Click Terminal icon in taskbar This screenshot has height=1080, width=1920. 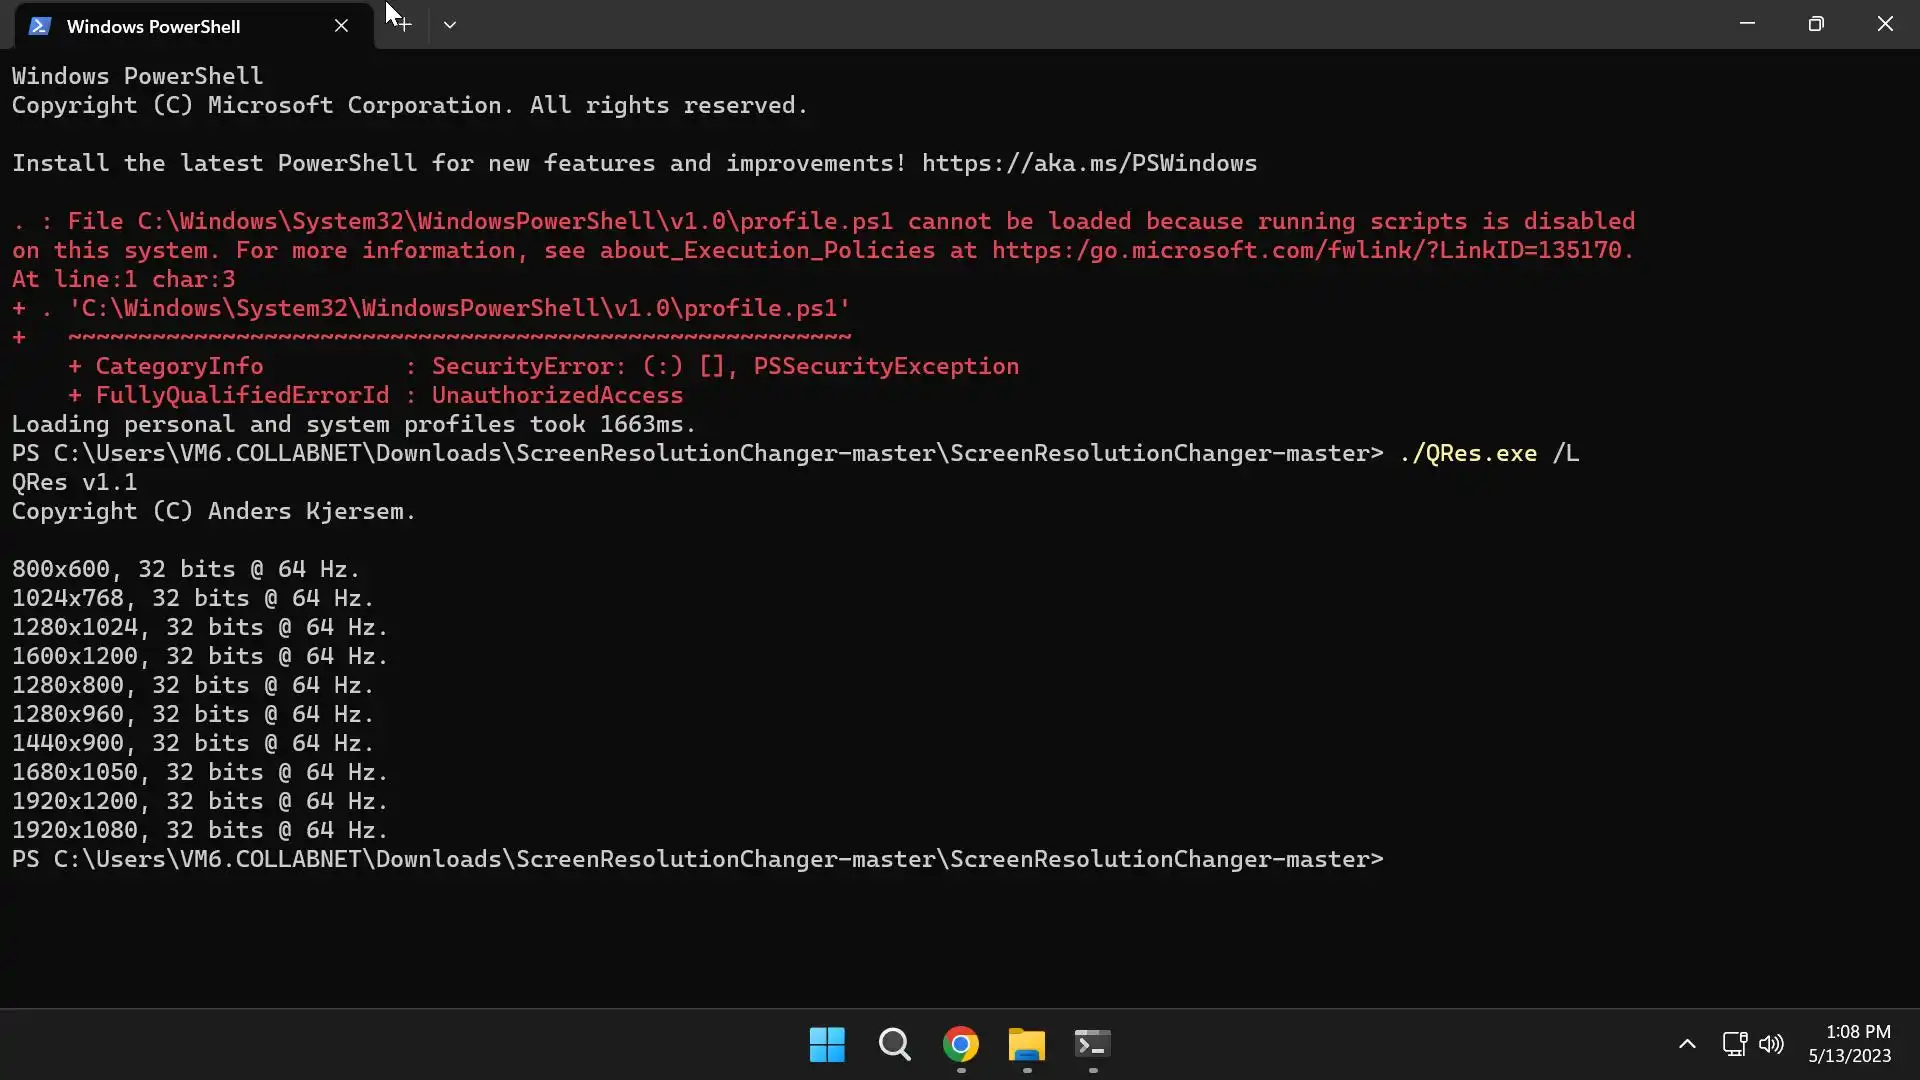click(1093, 1045)
